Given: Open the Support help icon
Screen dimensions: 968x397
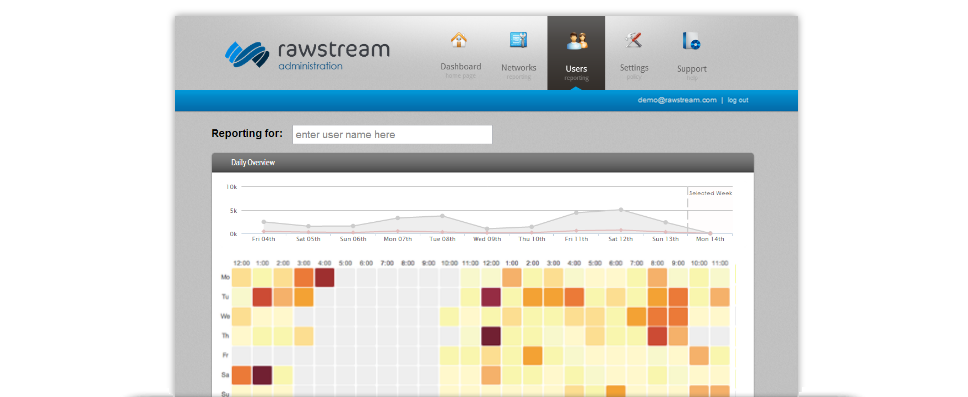Looking at the screenshot, I should (x=691, y=41).
